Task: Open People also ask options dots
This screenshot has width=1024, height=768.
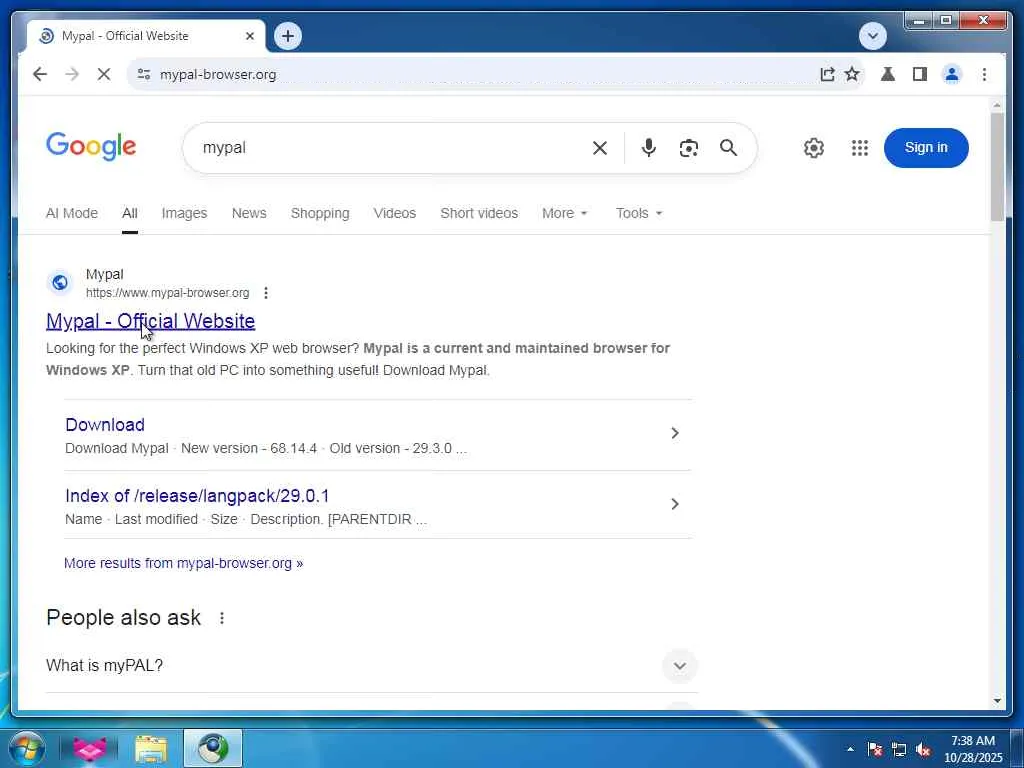Action: [222, 618]
